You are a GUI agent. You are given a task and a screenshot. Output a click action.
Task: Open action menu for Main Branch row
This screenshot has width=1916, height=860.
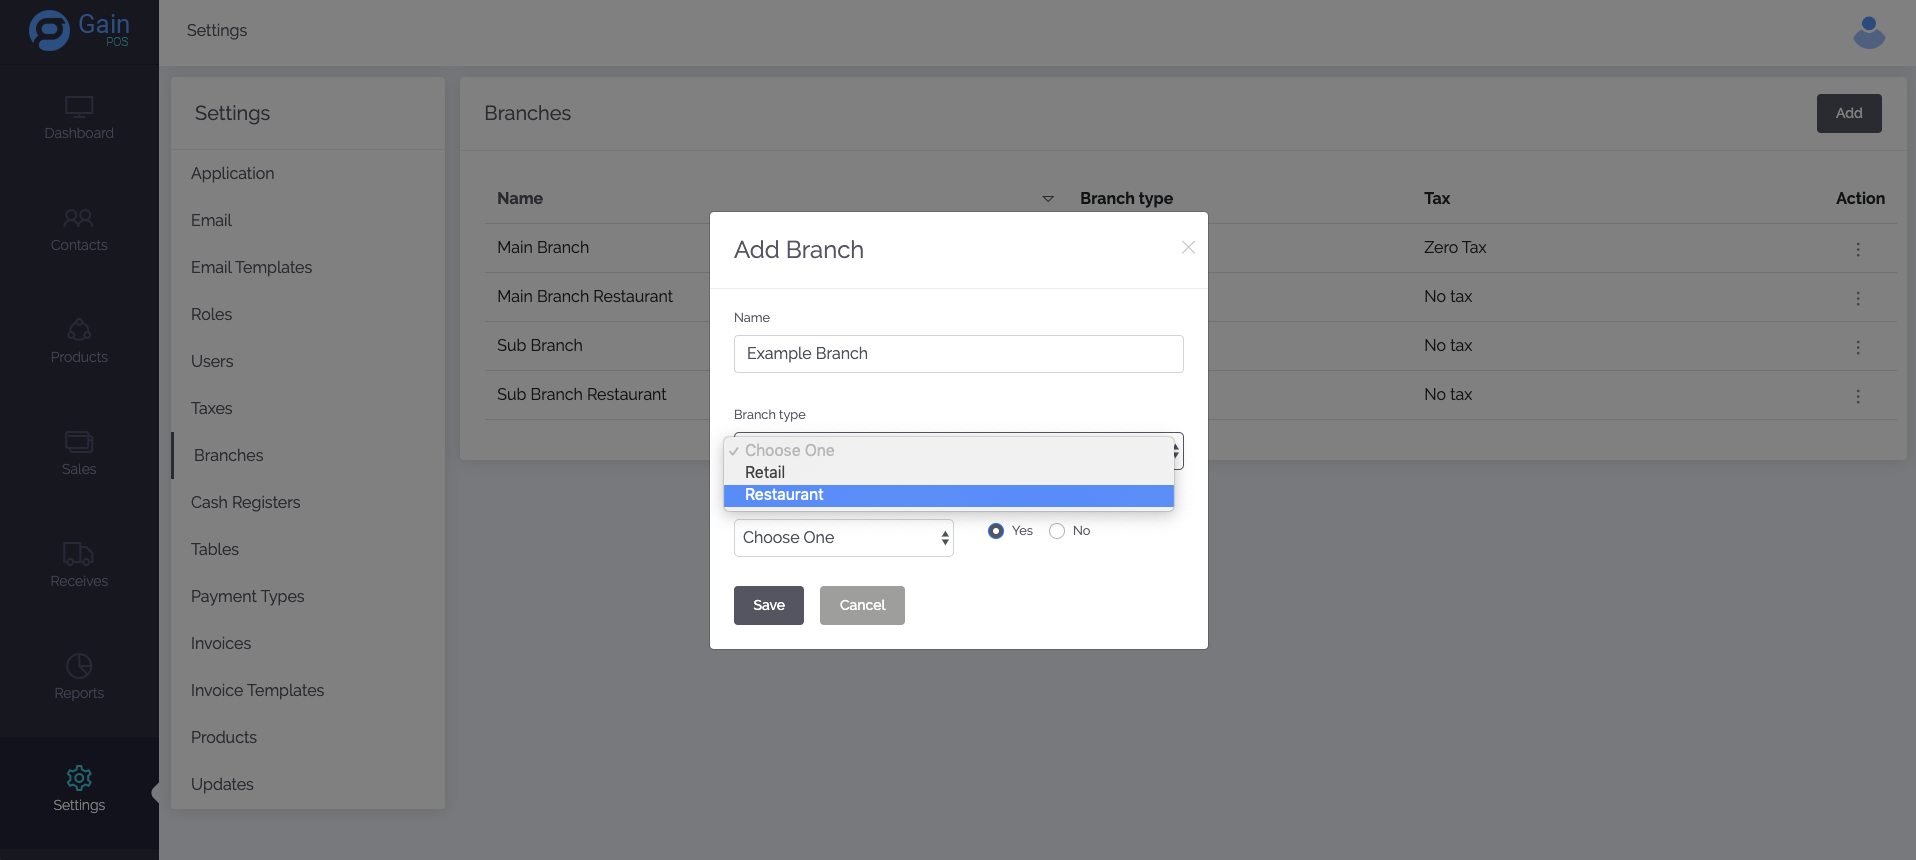tap(1858, 249)
